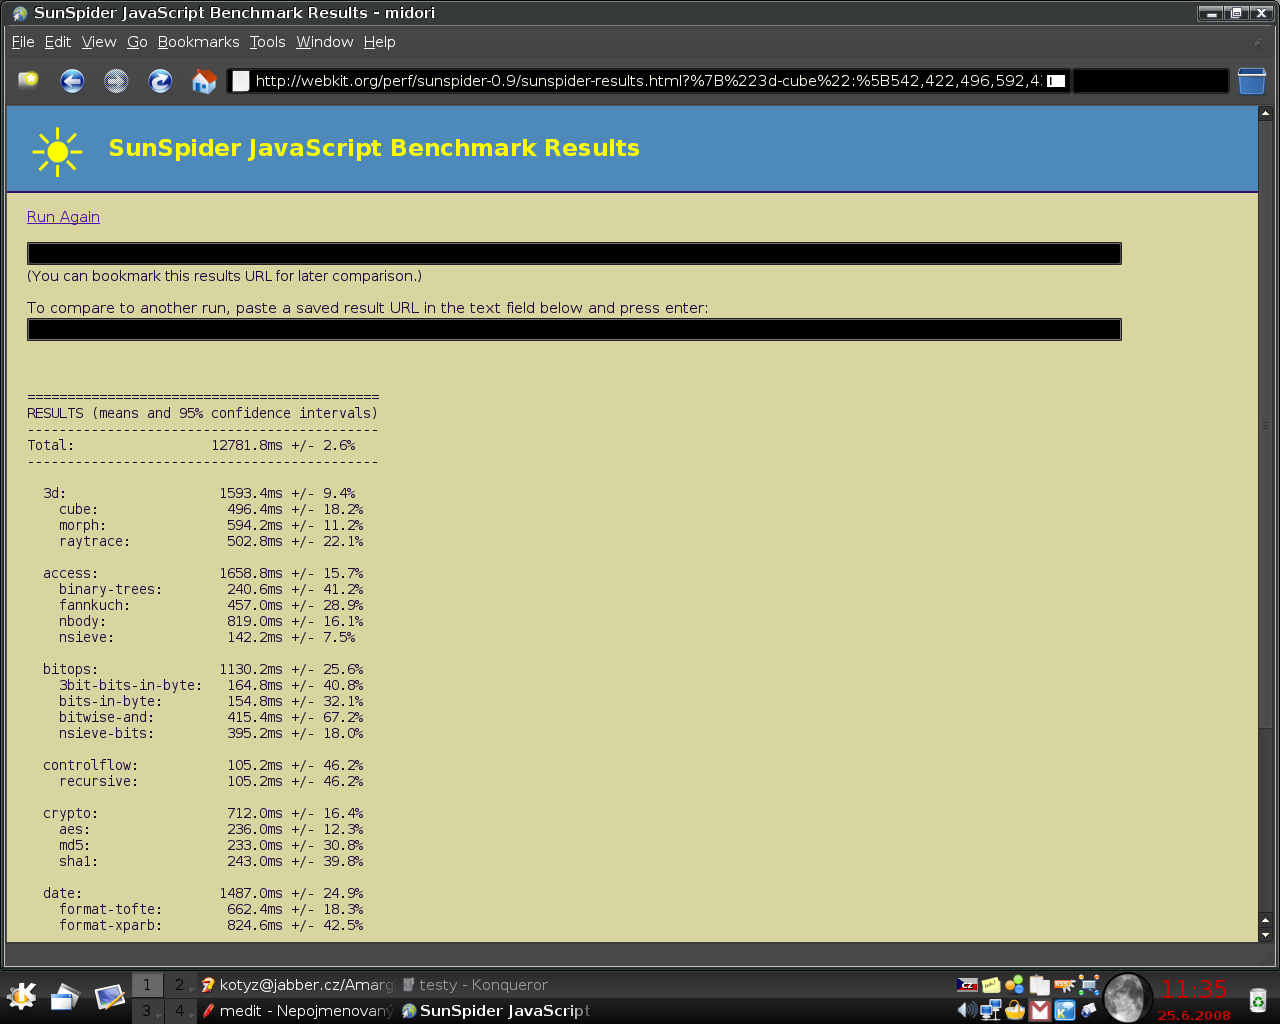Click the new tab icon in toolbar
Image resolution: width=1280 pixels, height=1024 pixels.
(x=28, y=80)
